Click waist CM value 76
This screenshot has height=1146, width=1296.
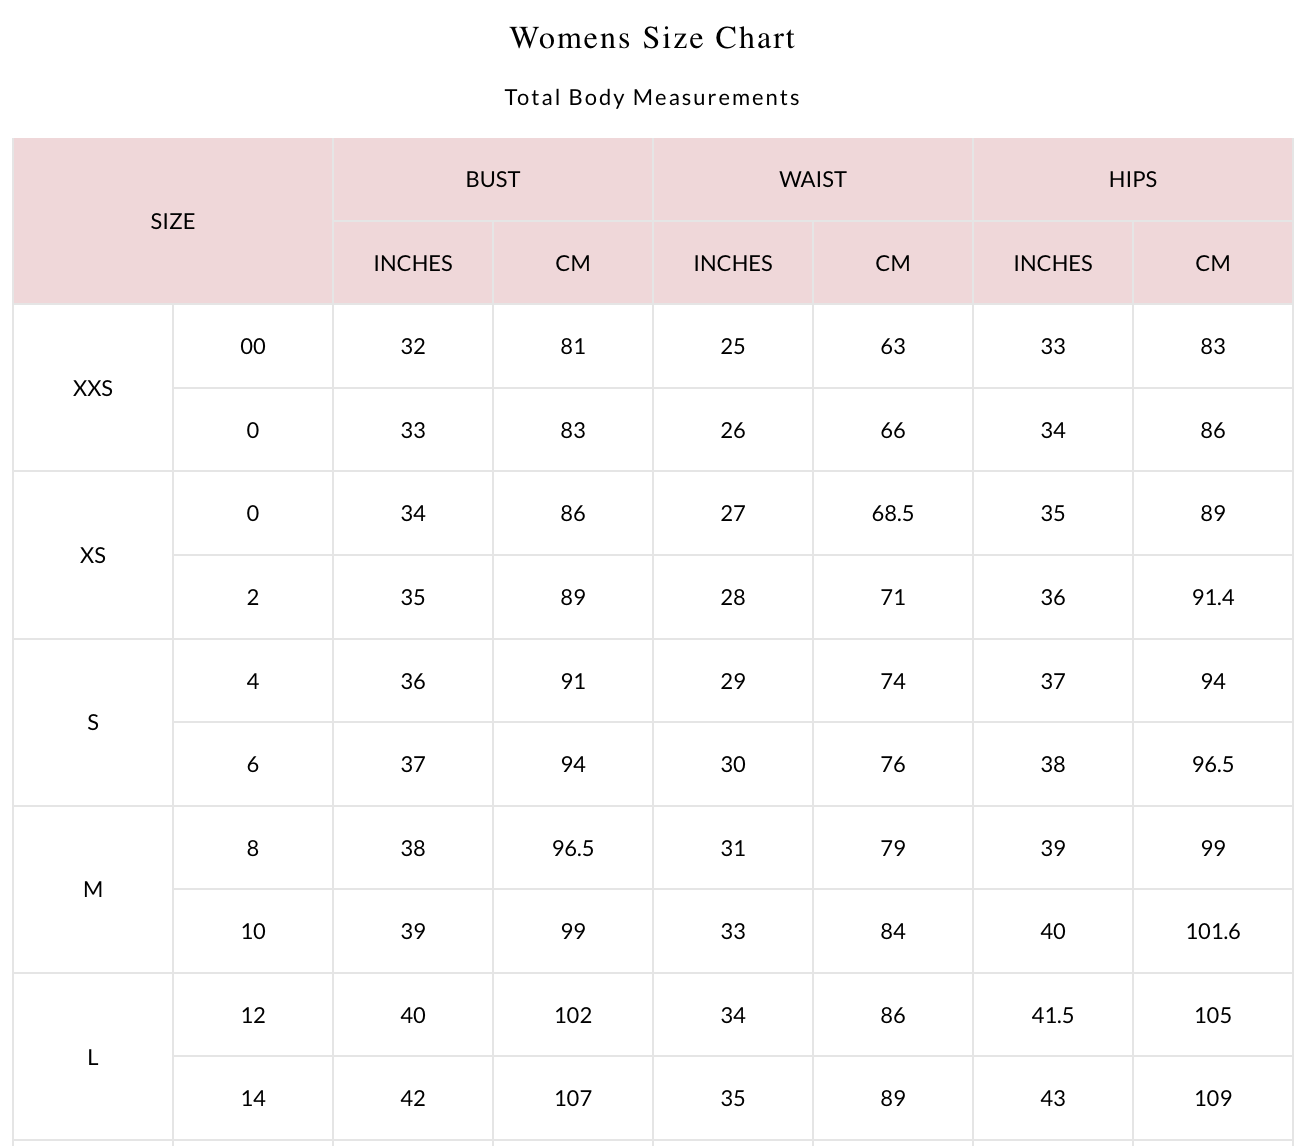click(x=893, y=764)
